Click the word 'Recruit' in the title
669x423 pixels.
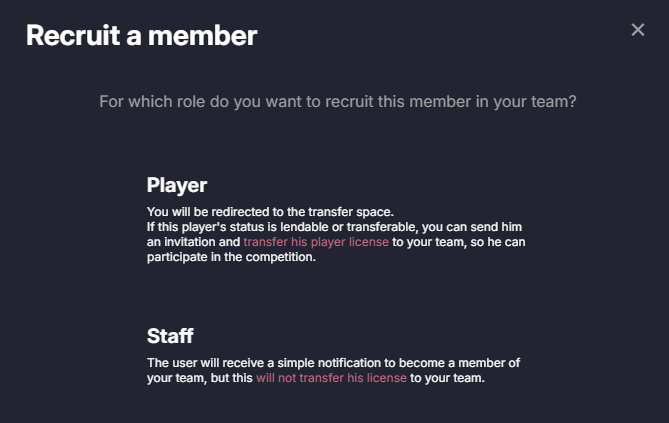pos(67,36)
